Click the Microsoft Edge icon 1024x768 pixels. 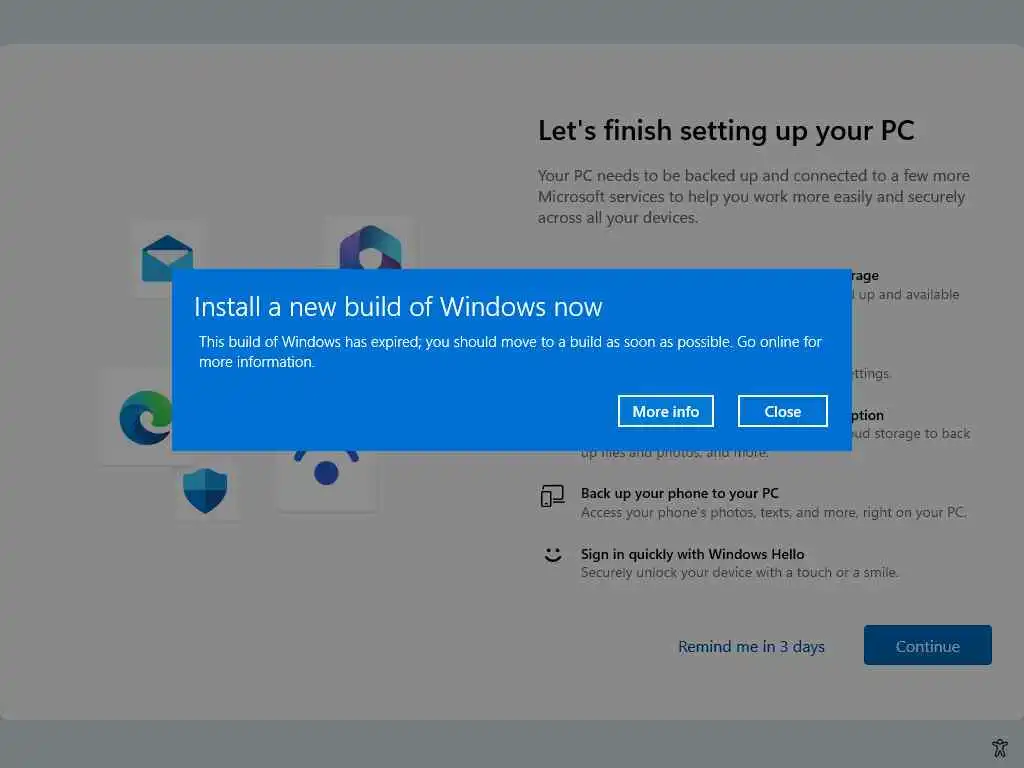click(x=146, y=417)
